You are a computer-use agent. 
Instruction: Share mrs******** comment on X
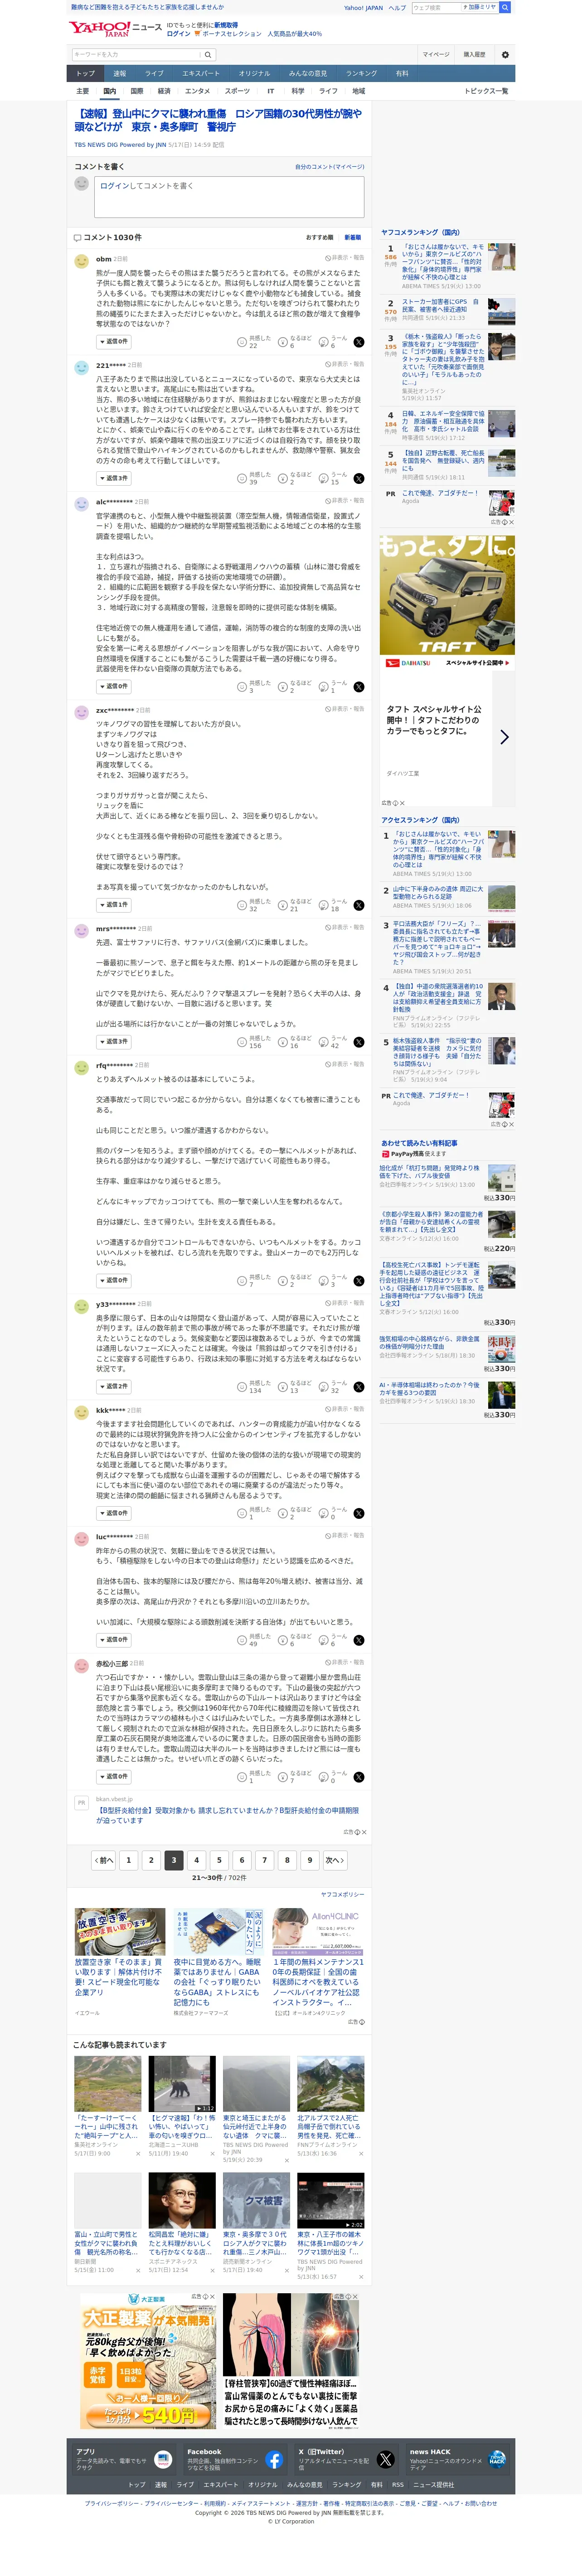(359, 1042)
